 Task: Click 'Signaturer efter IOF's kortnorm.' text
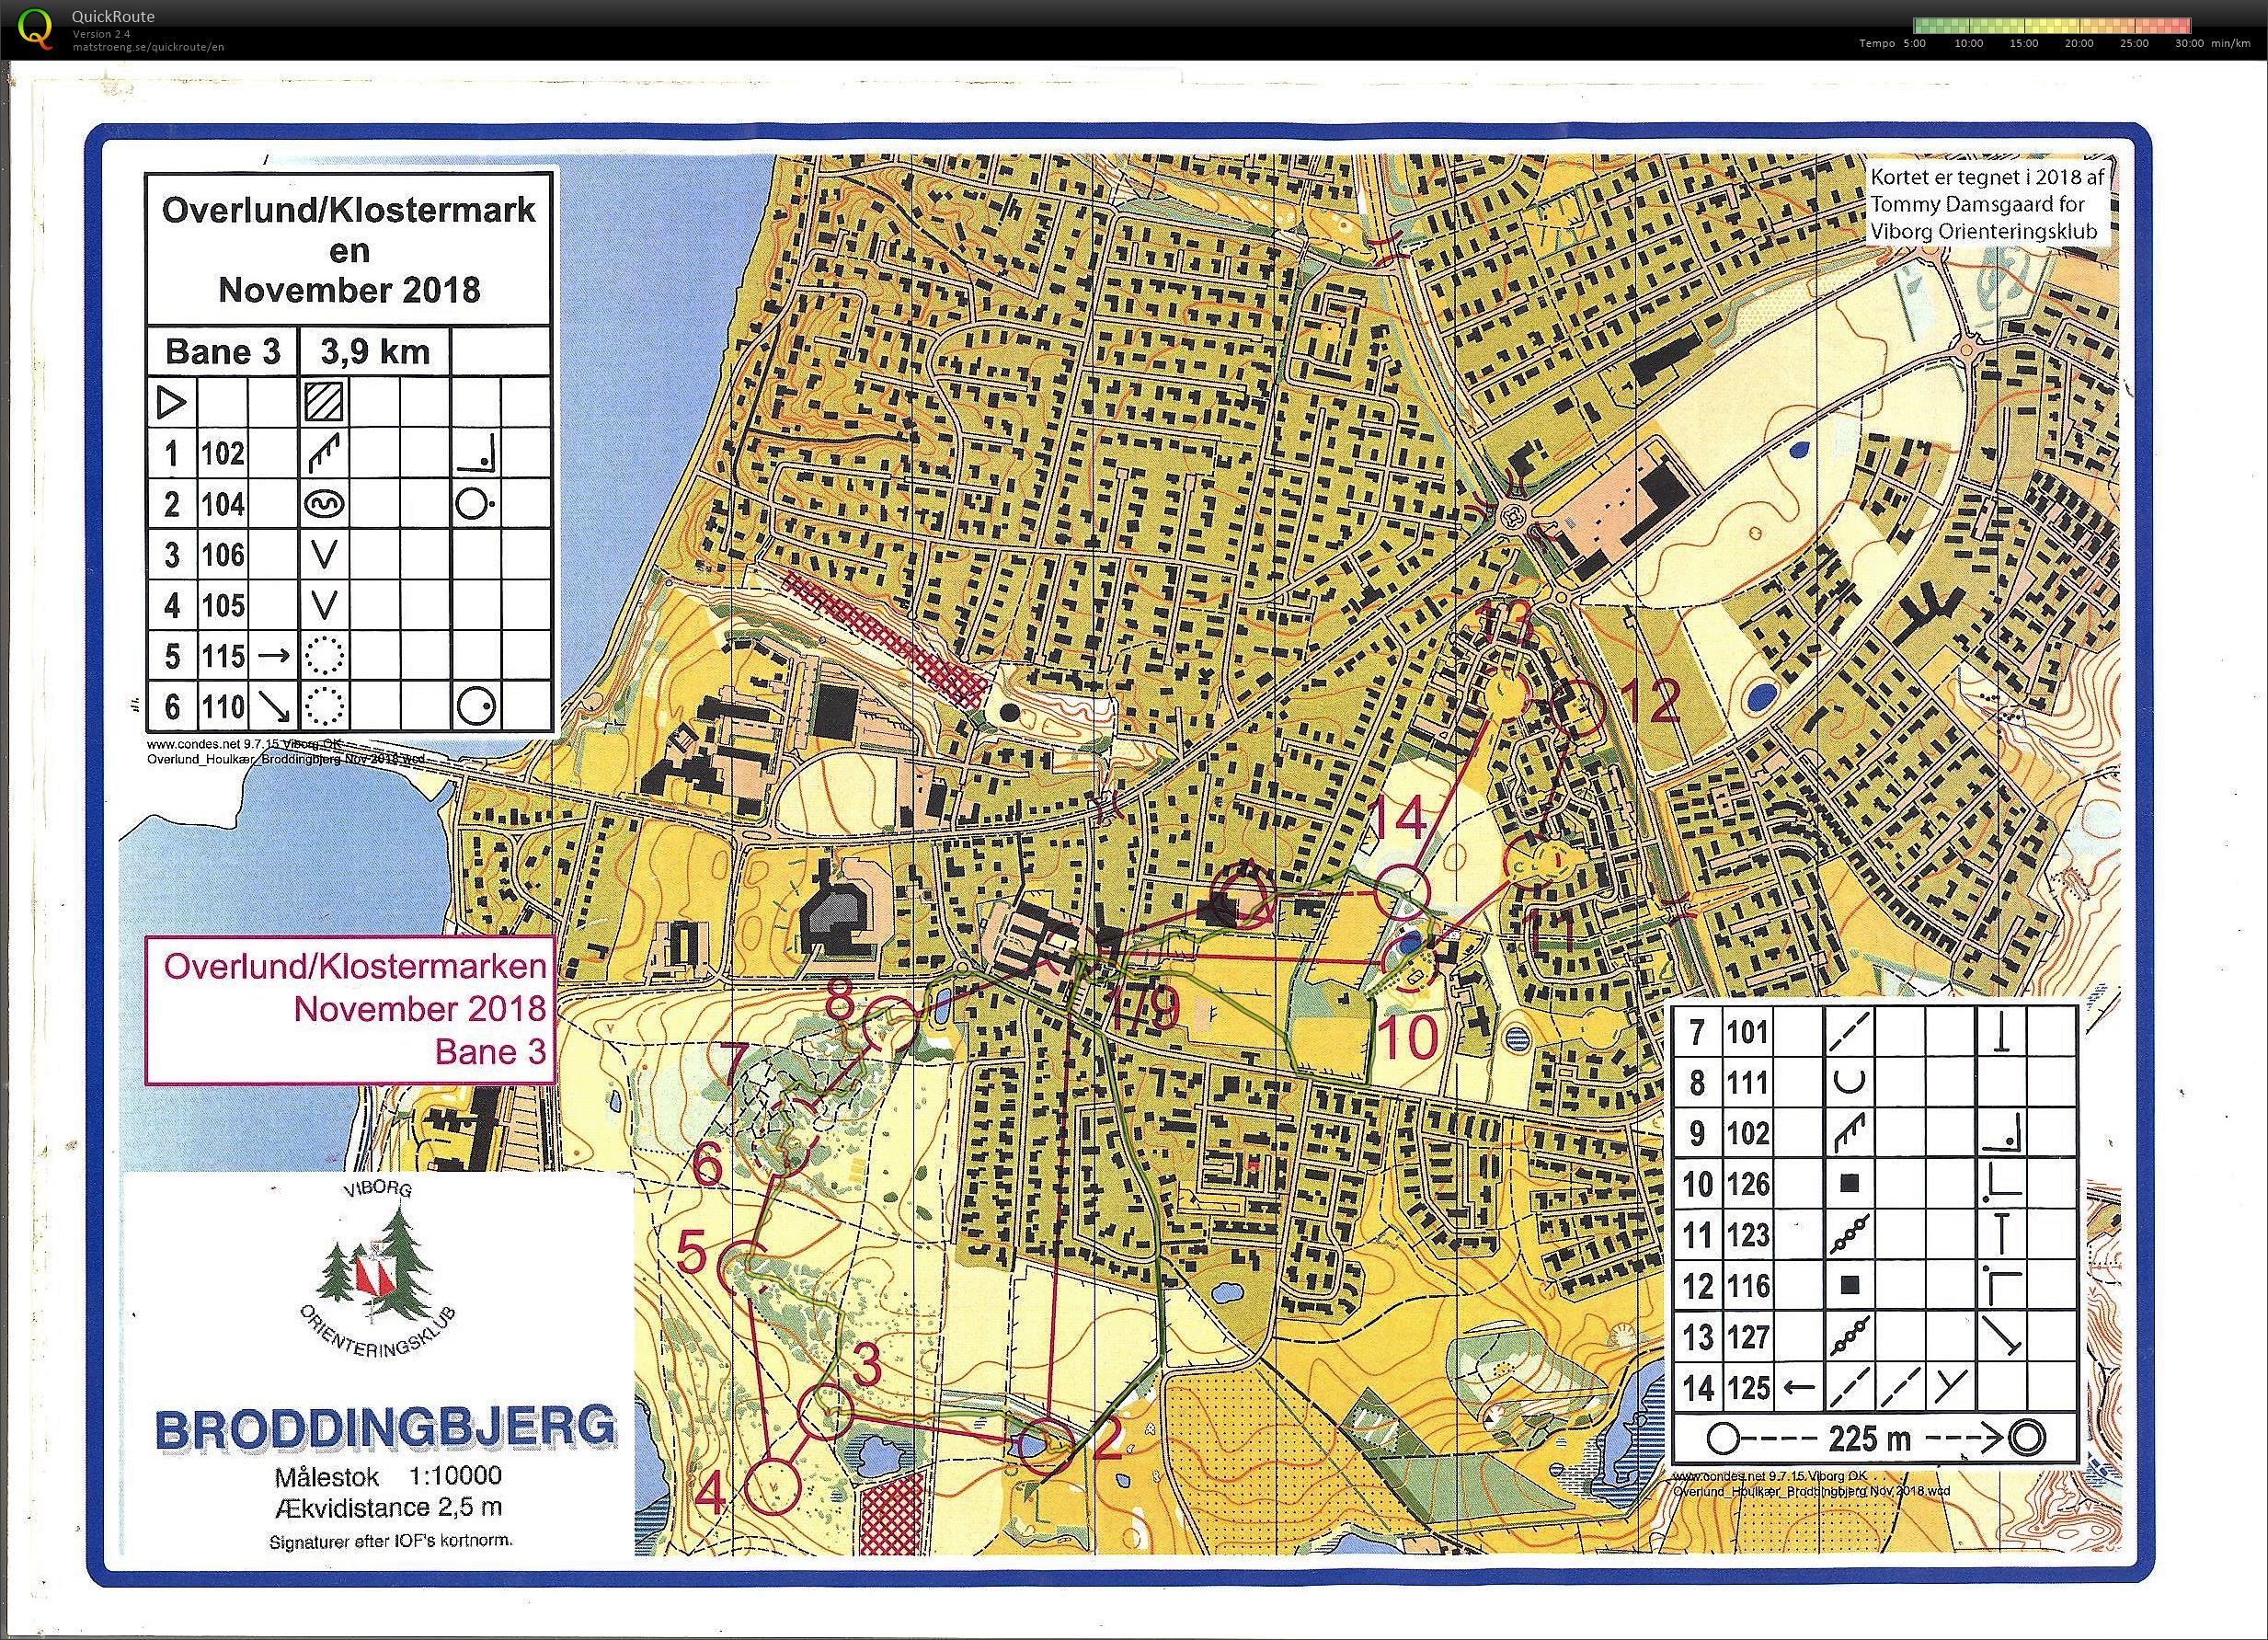[x=391, y=1541]
